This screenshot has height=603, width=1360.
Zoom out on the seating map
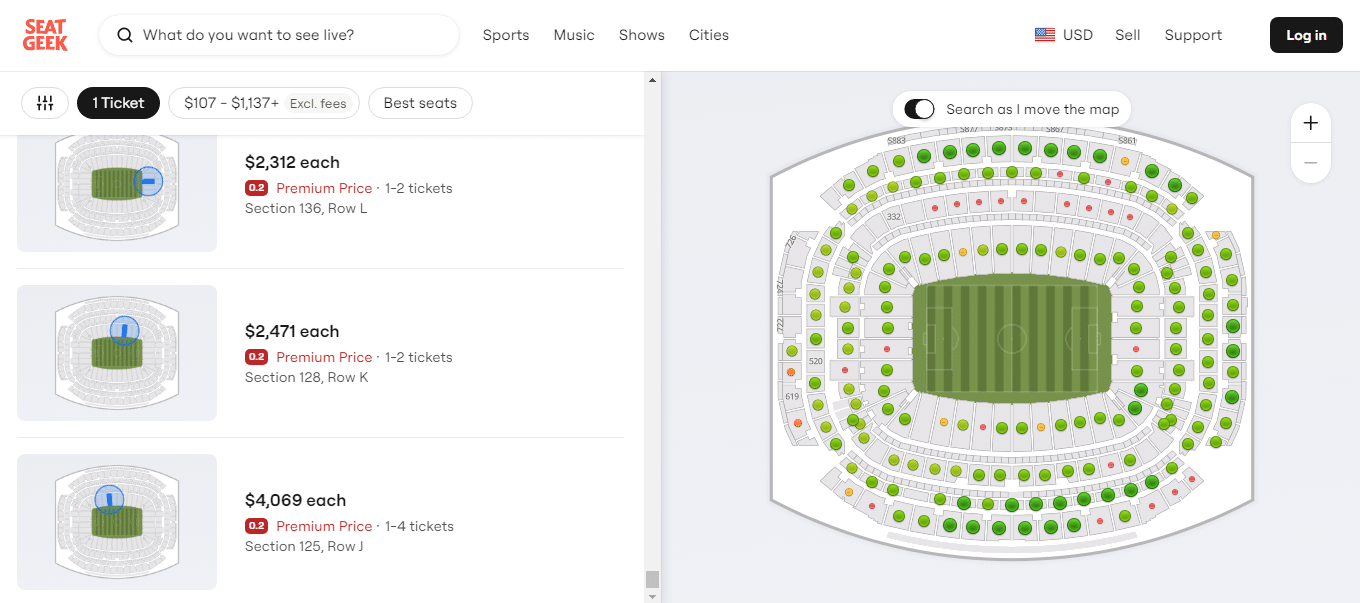coord(1311,162)
